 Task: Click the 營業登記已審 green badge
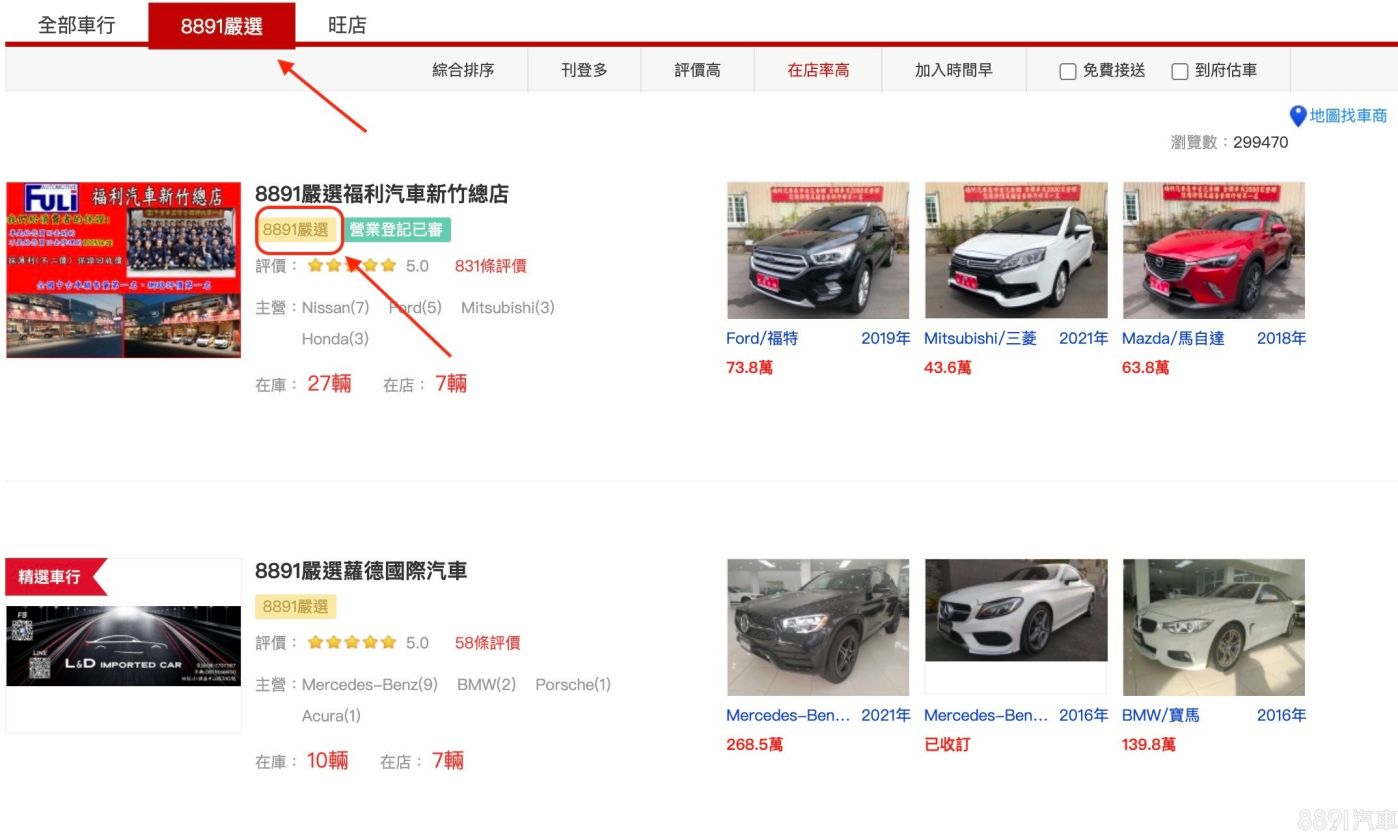(x=398, y=230)
